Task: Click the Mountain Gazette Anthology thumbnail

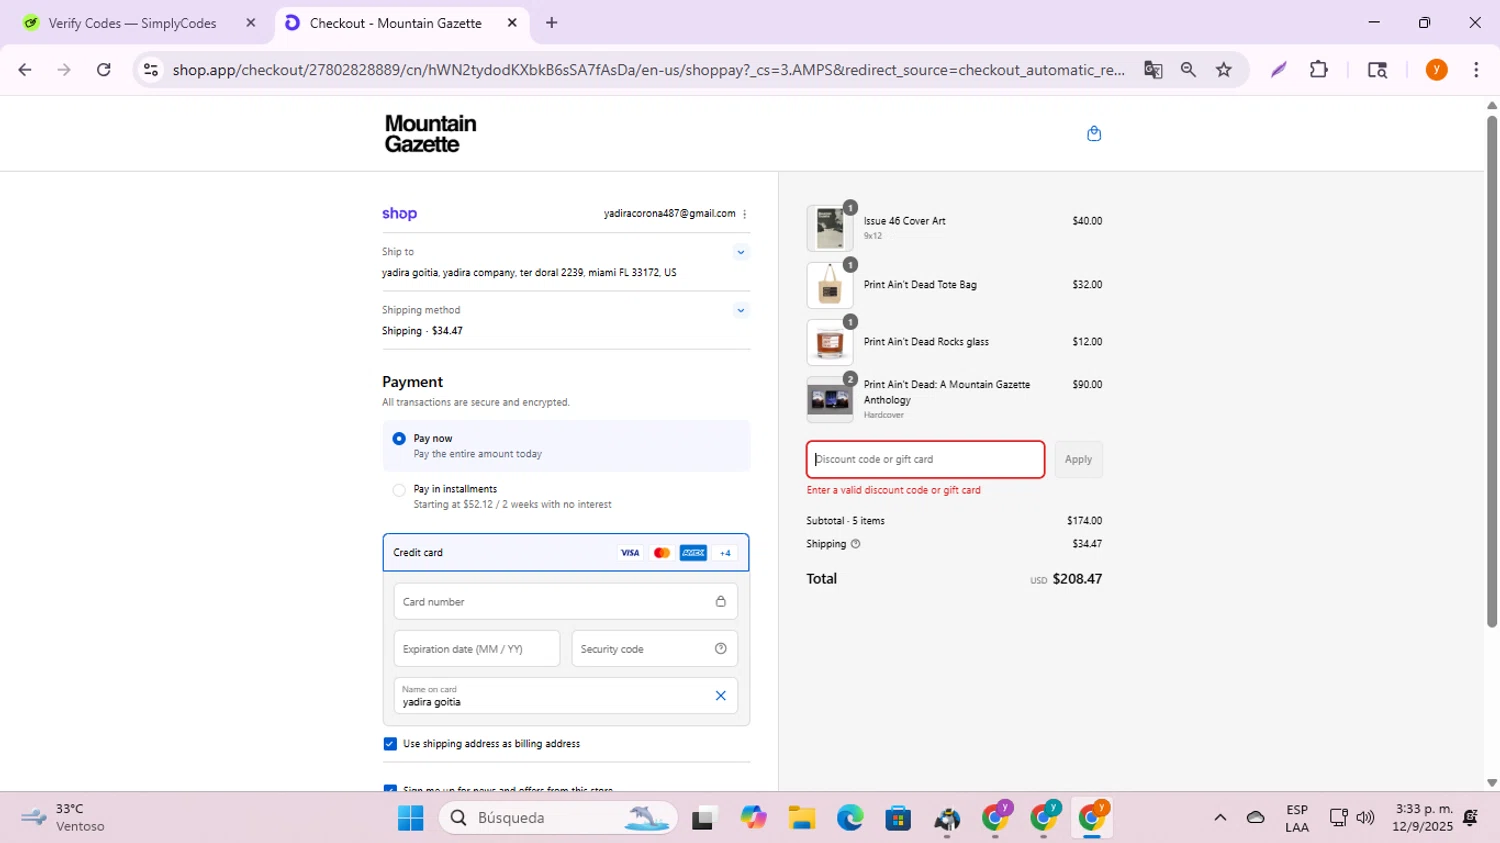Action: pos(830,400)
